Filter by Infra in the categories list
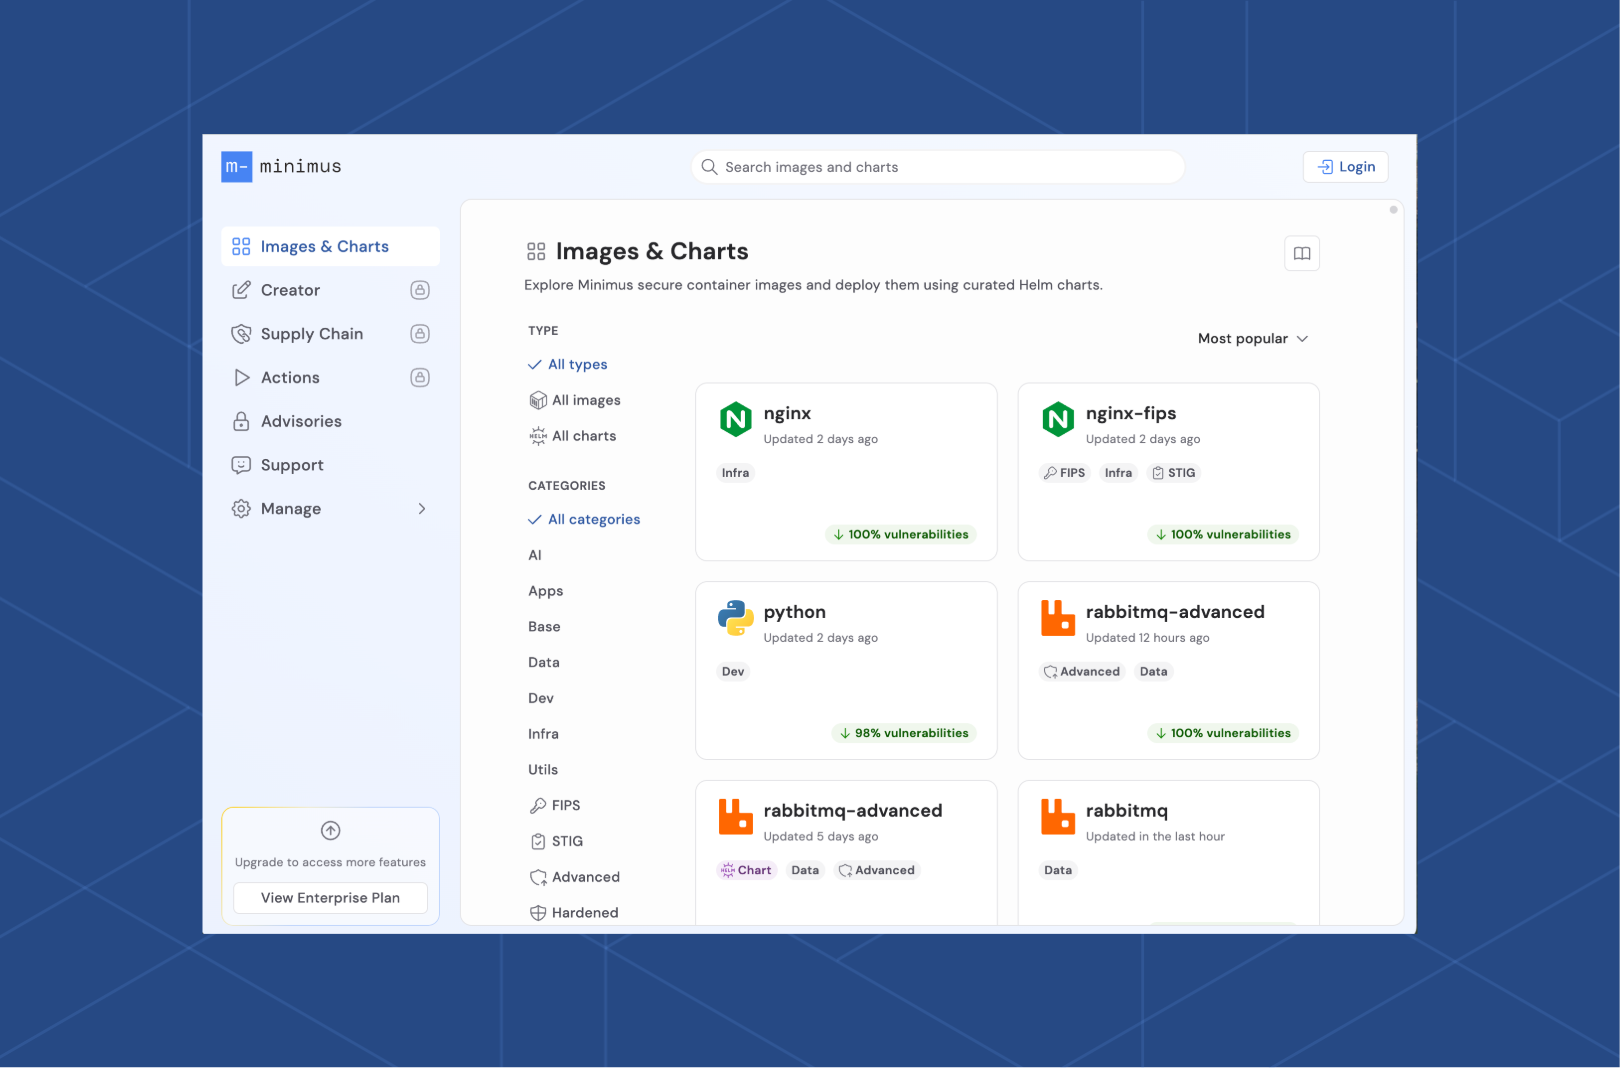This screenshot has width=1620, height=1068. pyautogui.click(x=544, y=734)
